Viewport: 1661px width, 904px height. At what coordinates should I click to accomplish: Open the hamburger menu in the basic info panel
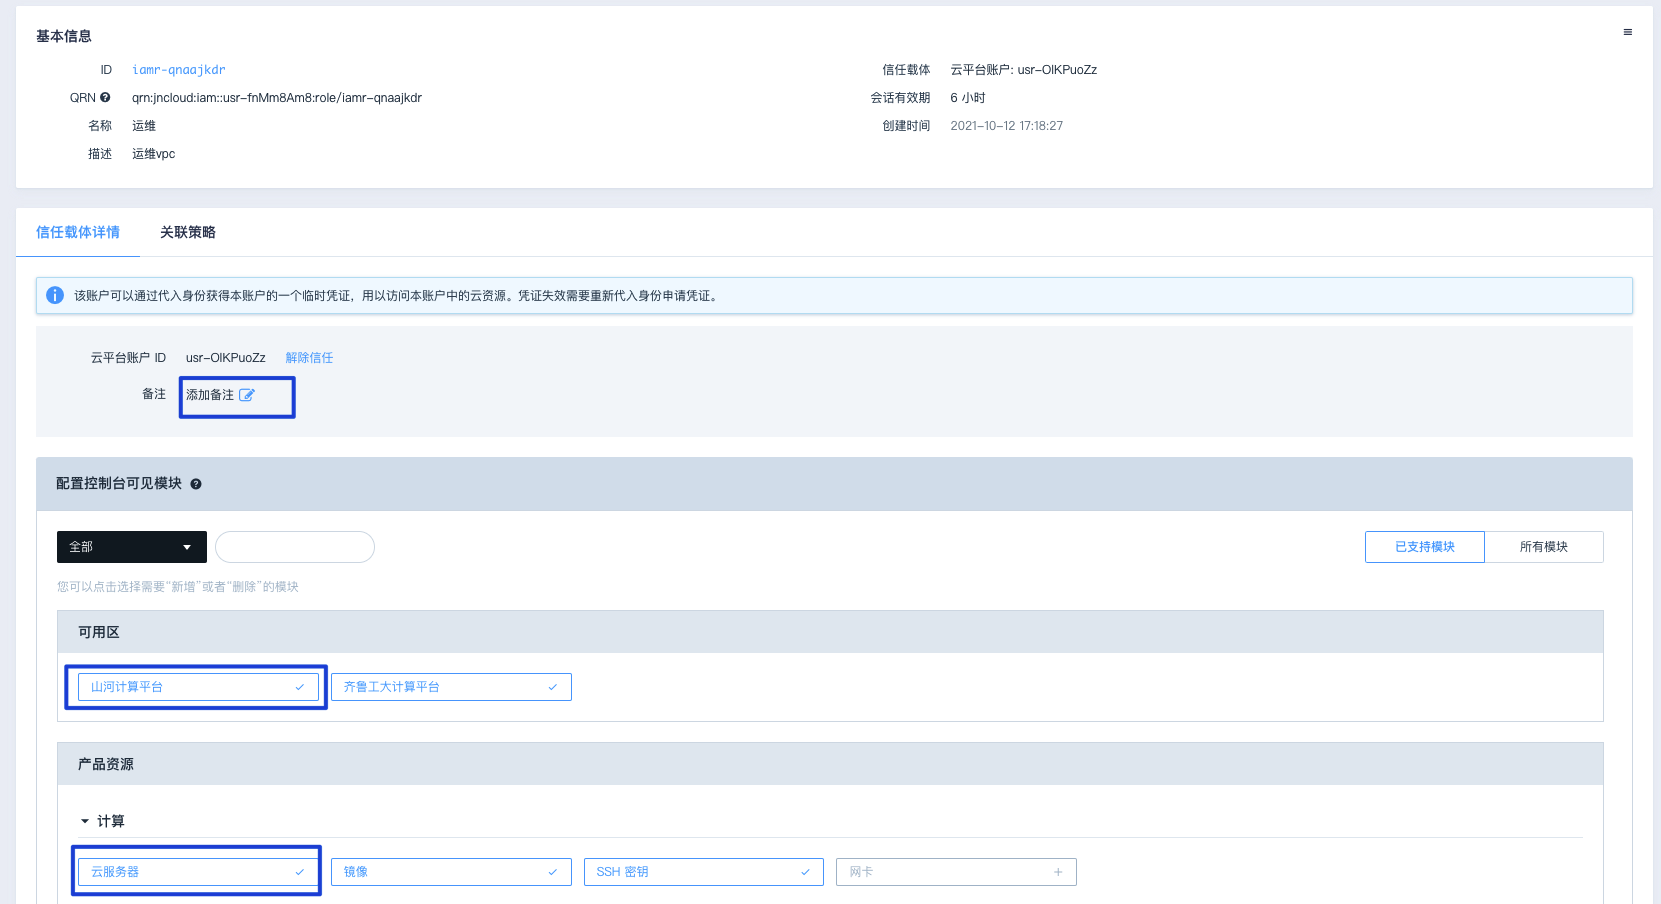1627,32
